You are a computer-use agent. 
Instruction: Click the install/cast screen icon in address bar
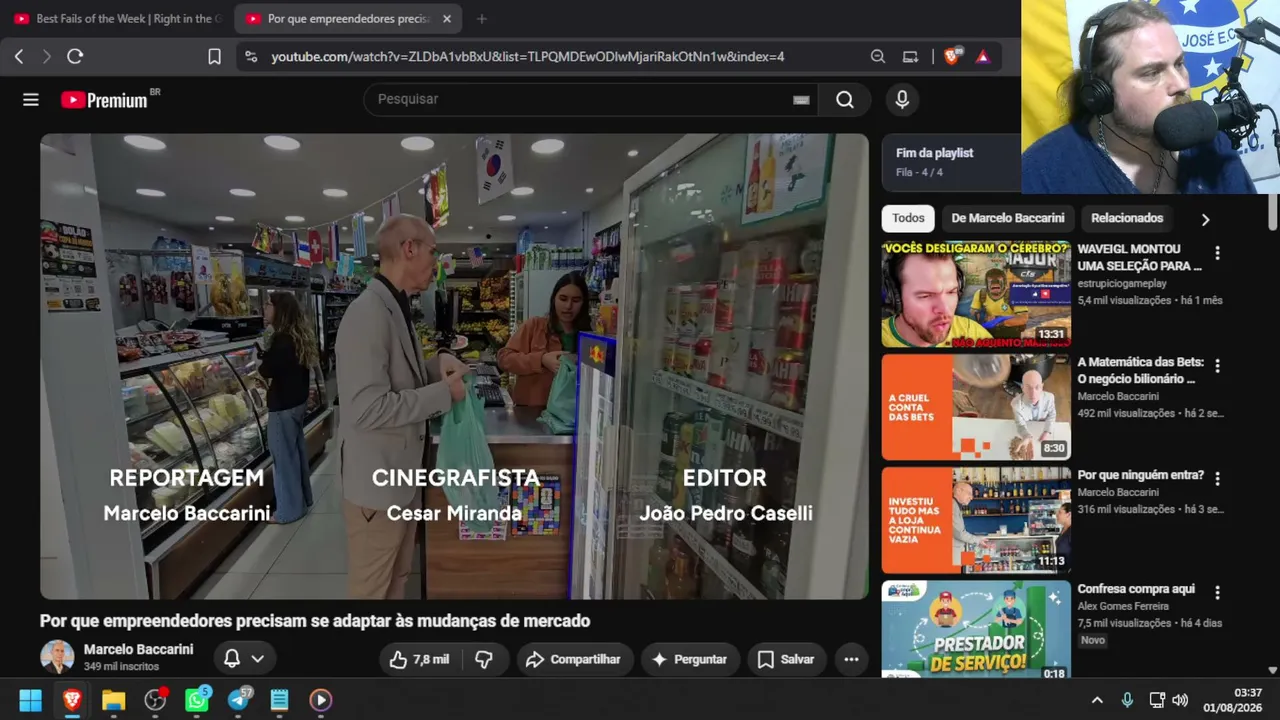tap(910, 57)
